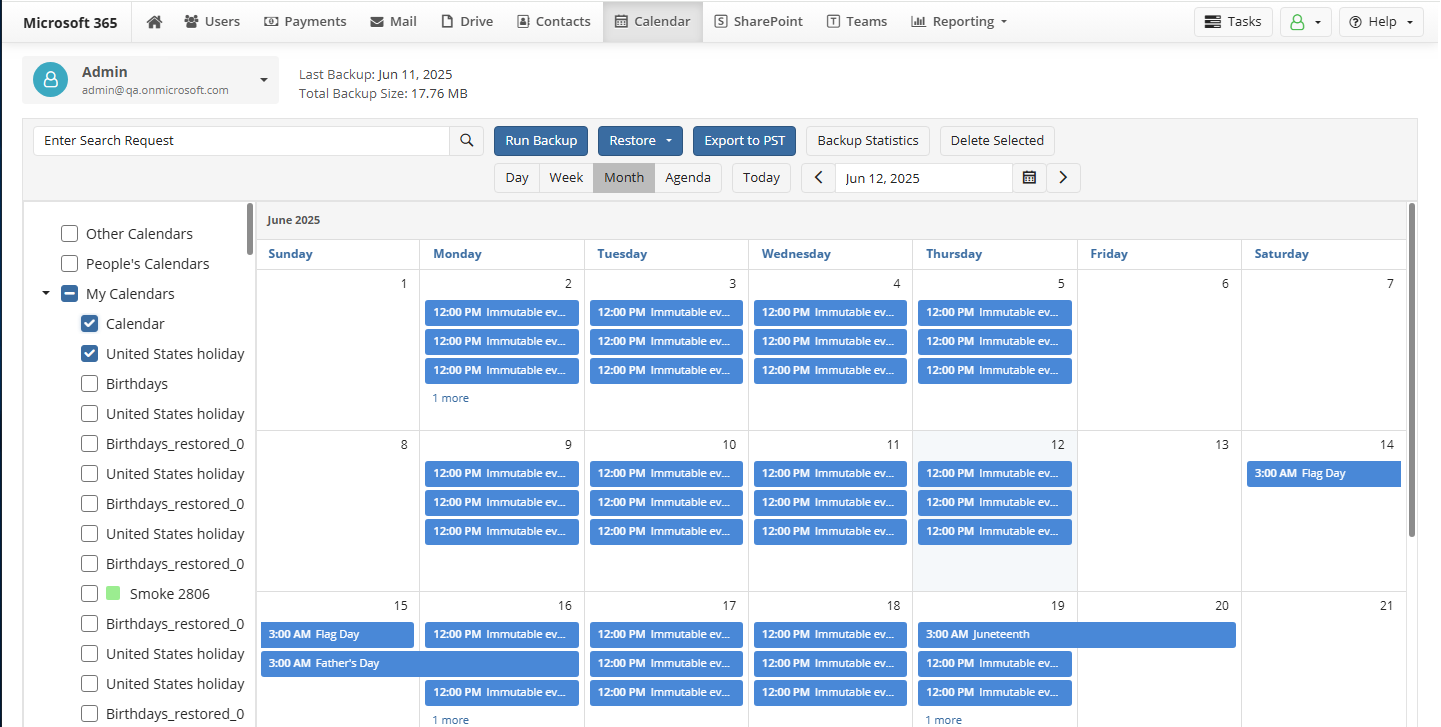Click the Microsoft 365 brand label
Viewport: 1441px width, 727px height.
(70, 22)
